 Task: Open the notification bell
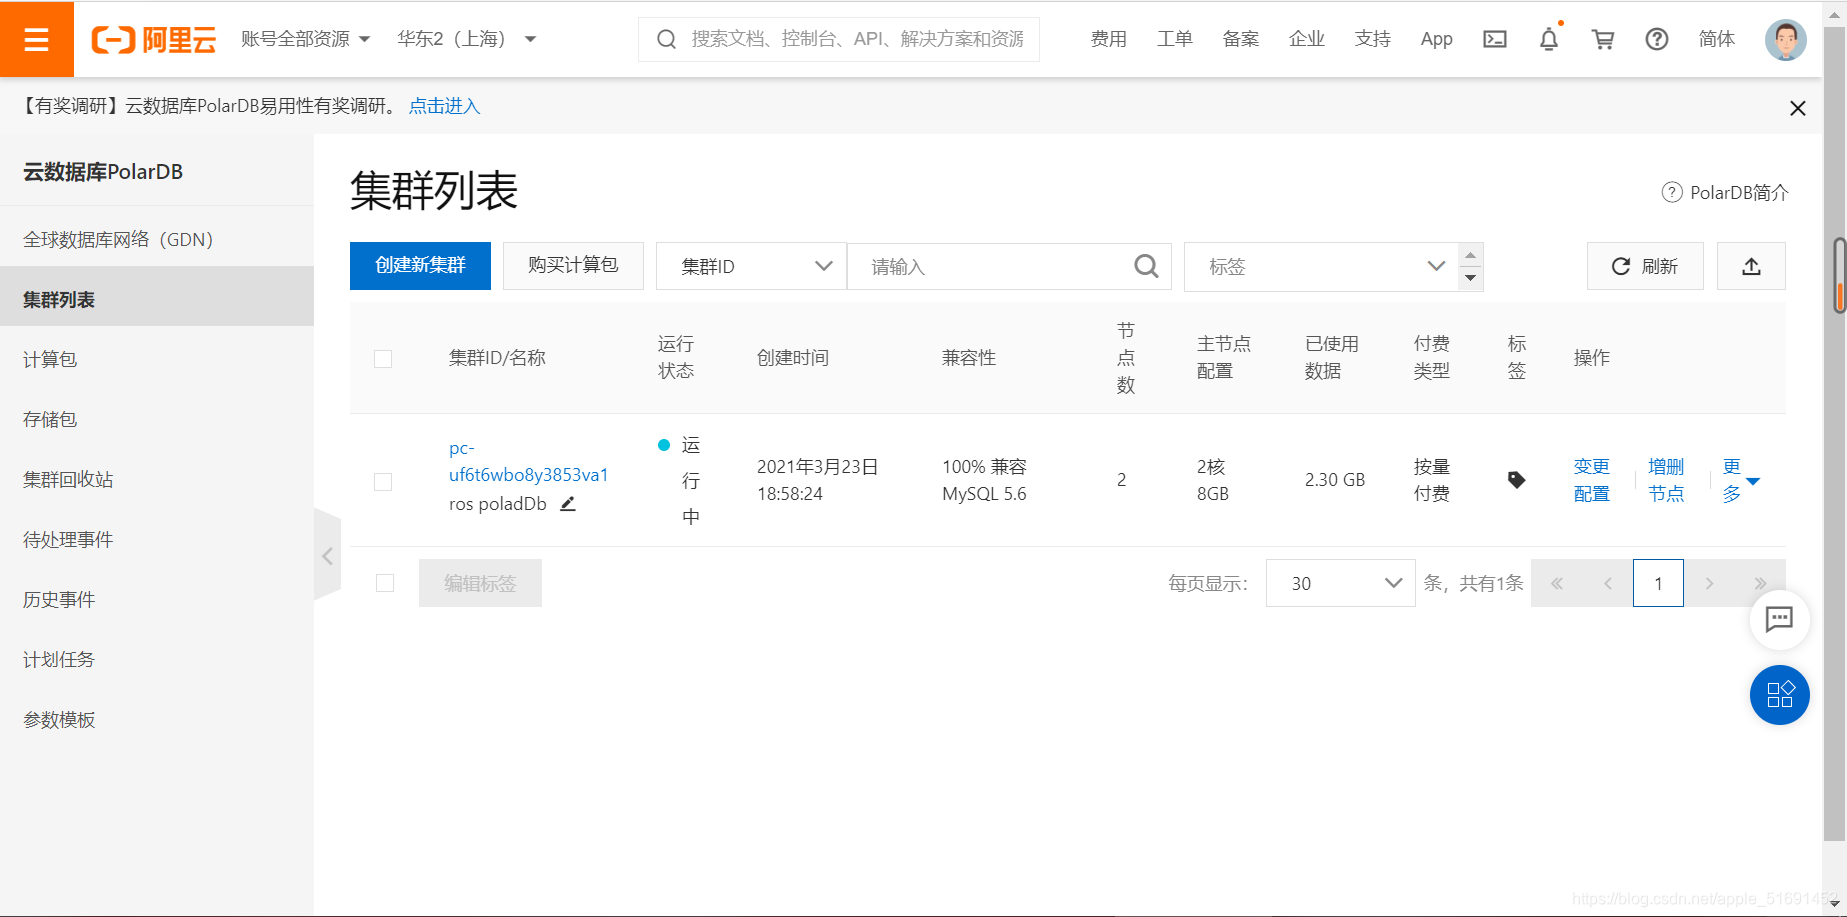(1549, 39)
